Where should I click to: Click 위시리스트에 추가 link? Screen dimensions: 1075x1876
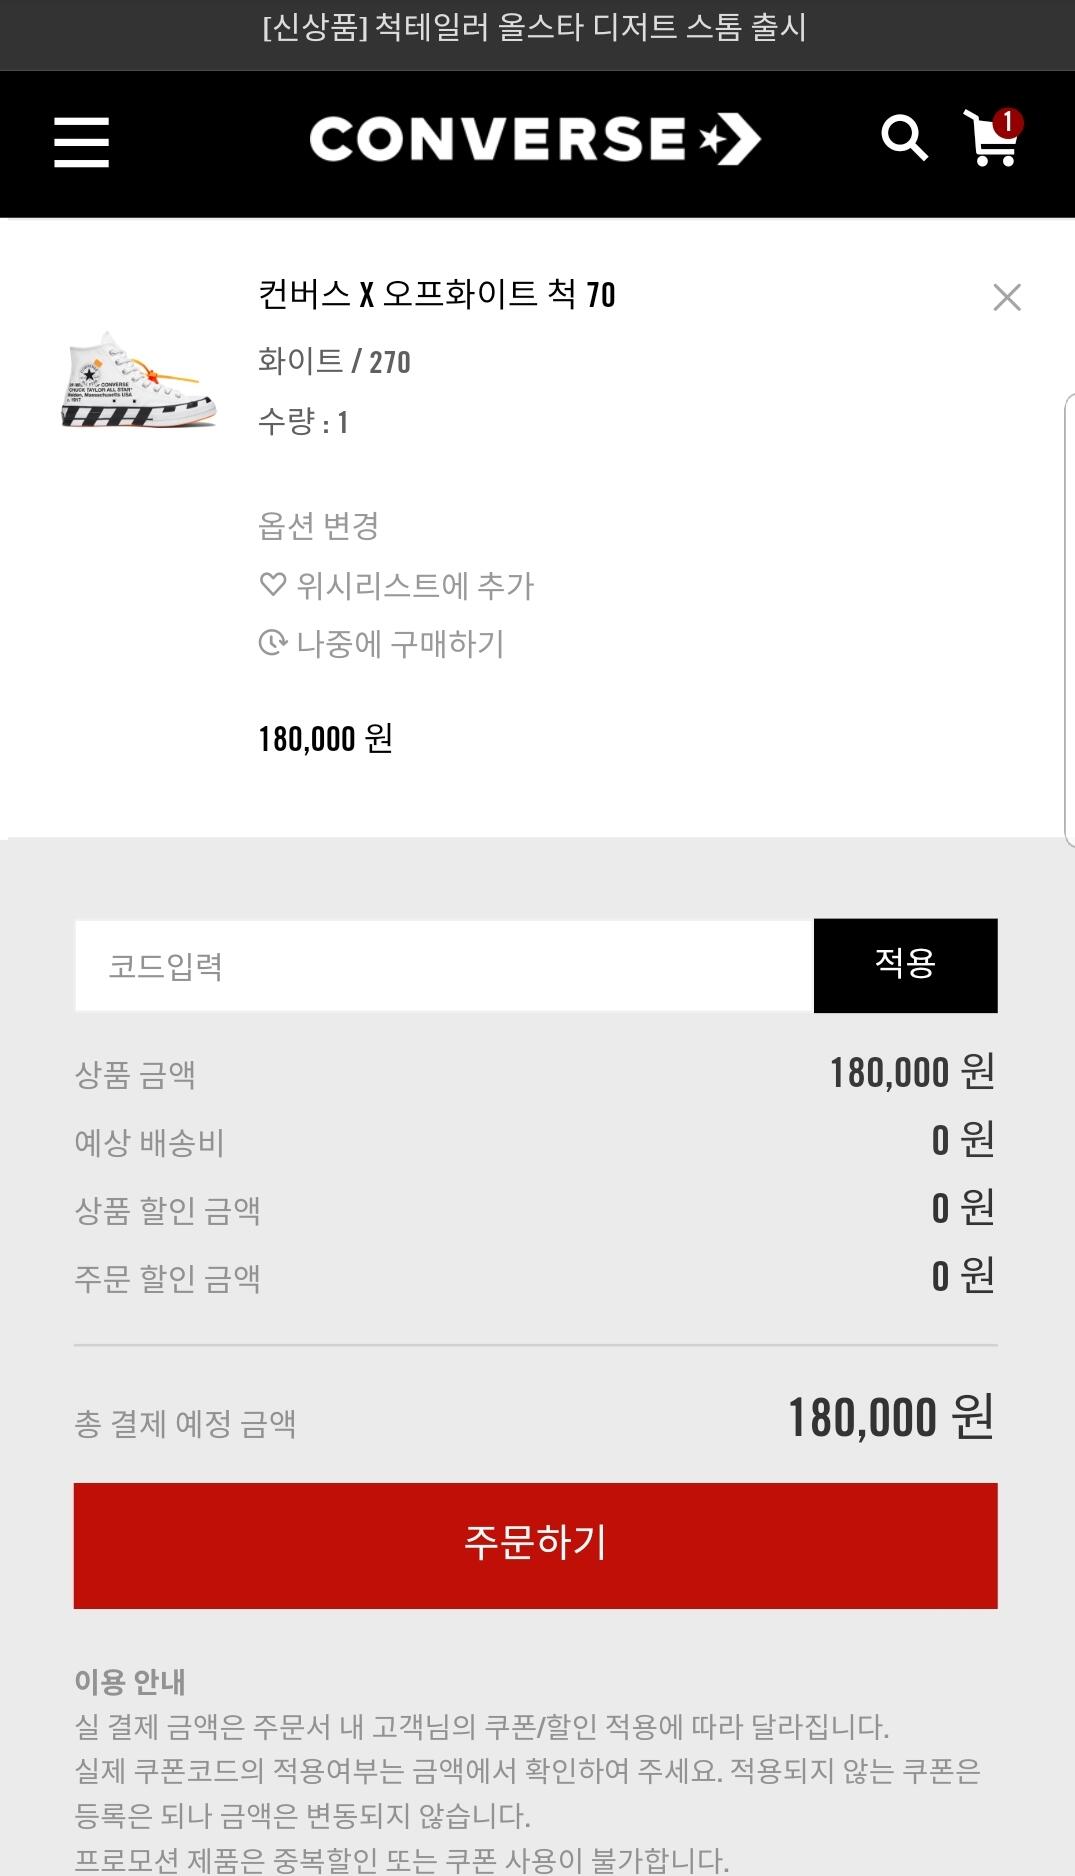[415, 585]
